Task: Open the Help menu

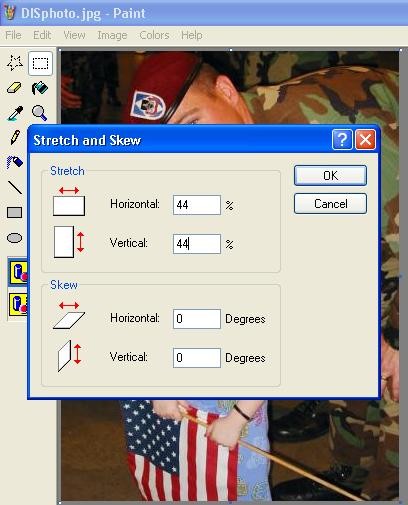Action: click(x=192, y=35)
